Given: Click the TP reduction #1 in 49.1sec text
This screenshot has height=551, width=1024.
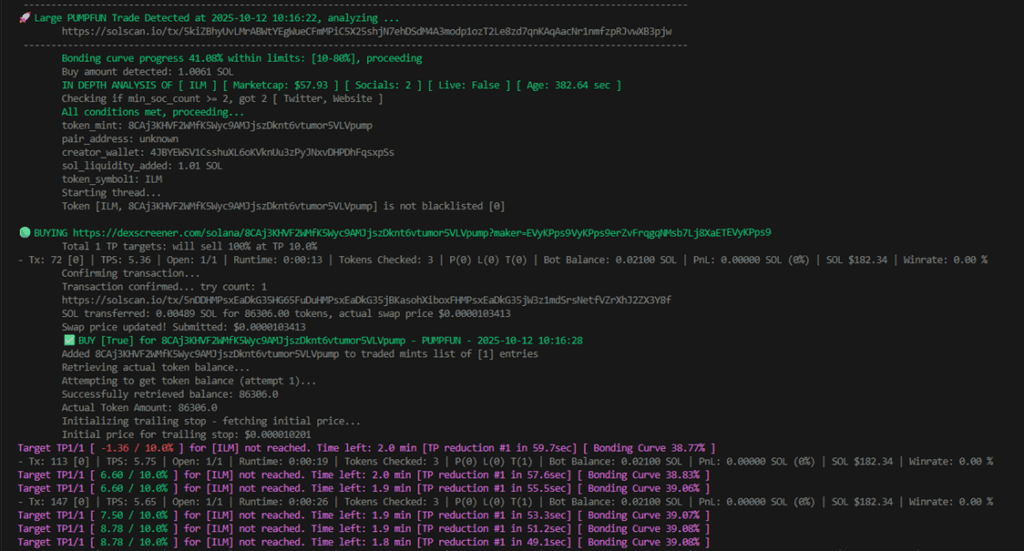Looking at the screenshot, I should (x=492, y=542).
